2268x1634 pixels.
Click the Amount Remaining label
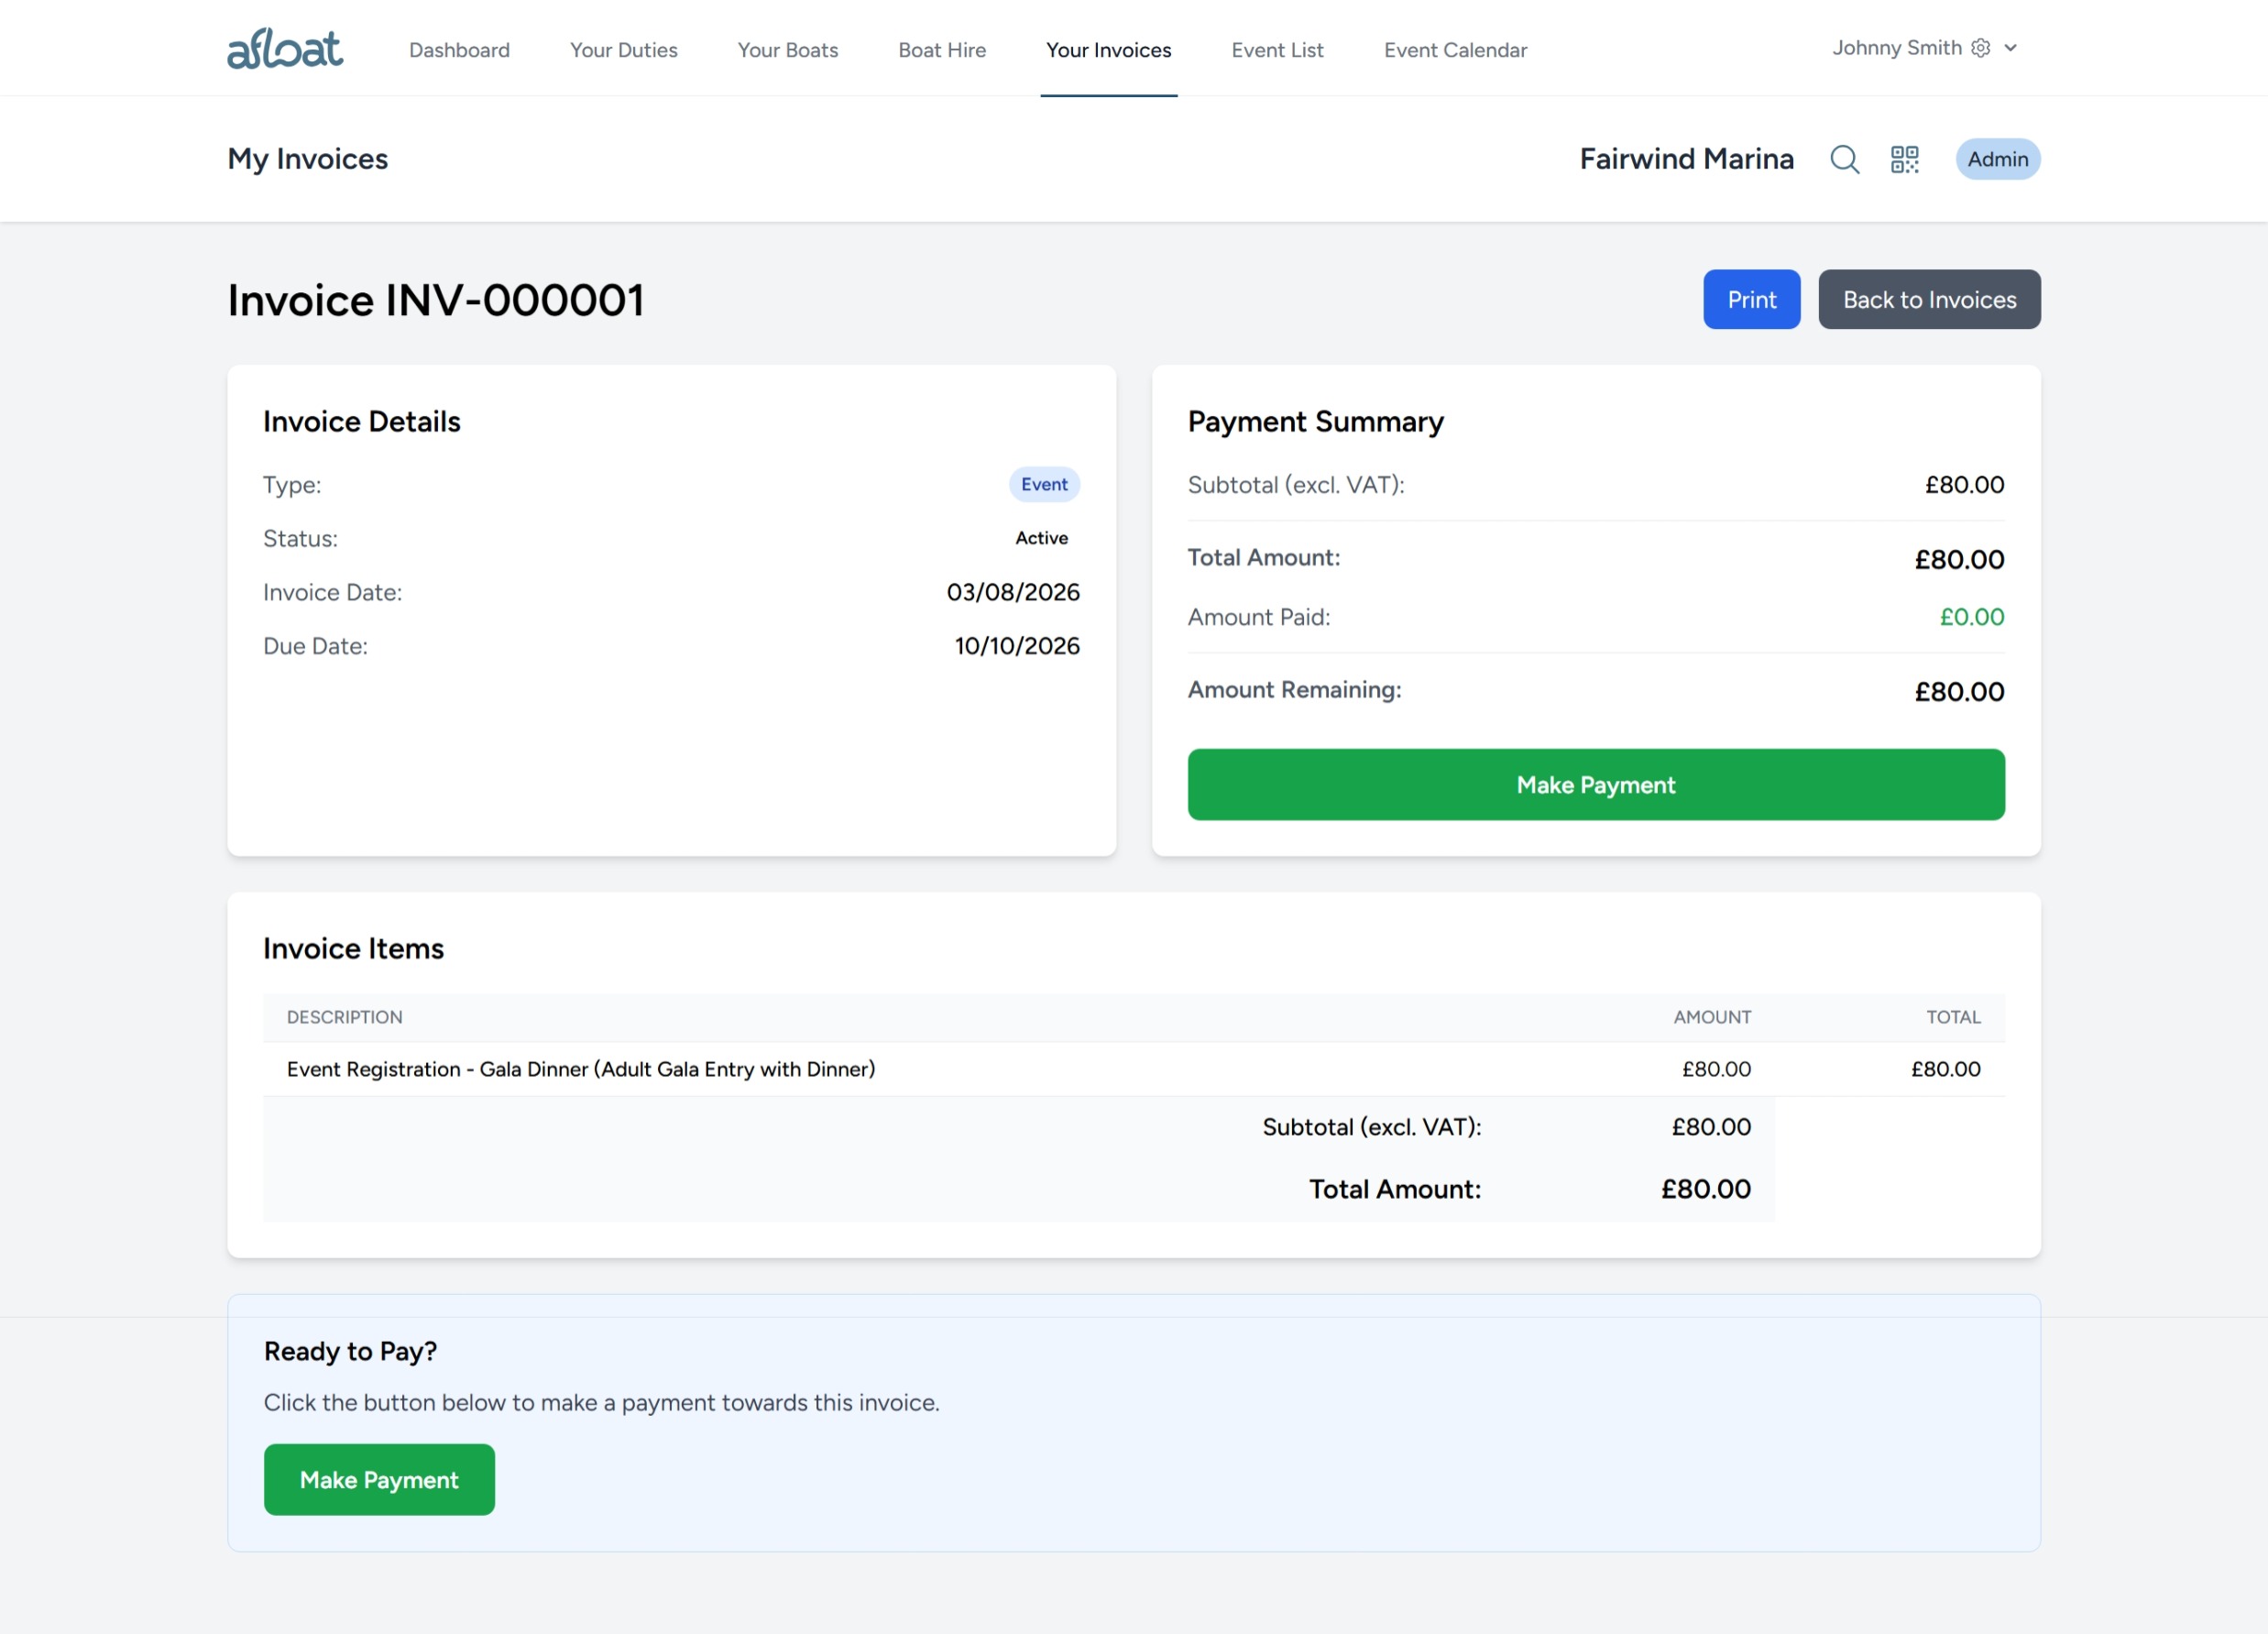(1294, 690)
